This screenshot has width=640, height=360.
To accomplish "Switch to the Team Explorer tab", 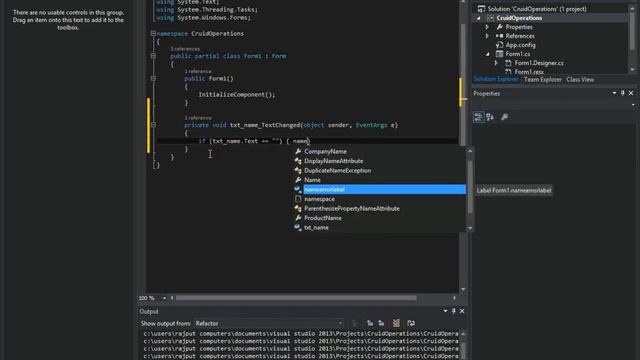I will tap(542, 80).
